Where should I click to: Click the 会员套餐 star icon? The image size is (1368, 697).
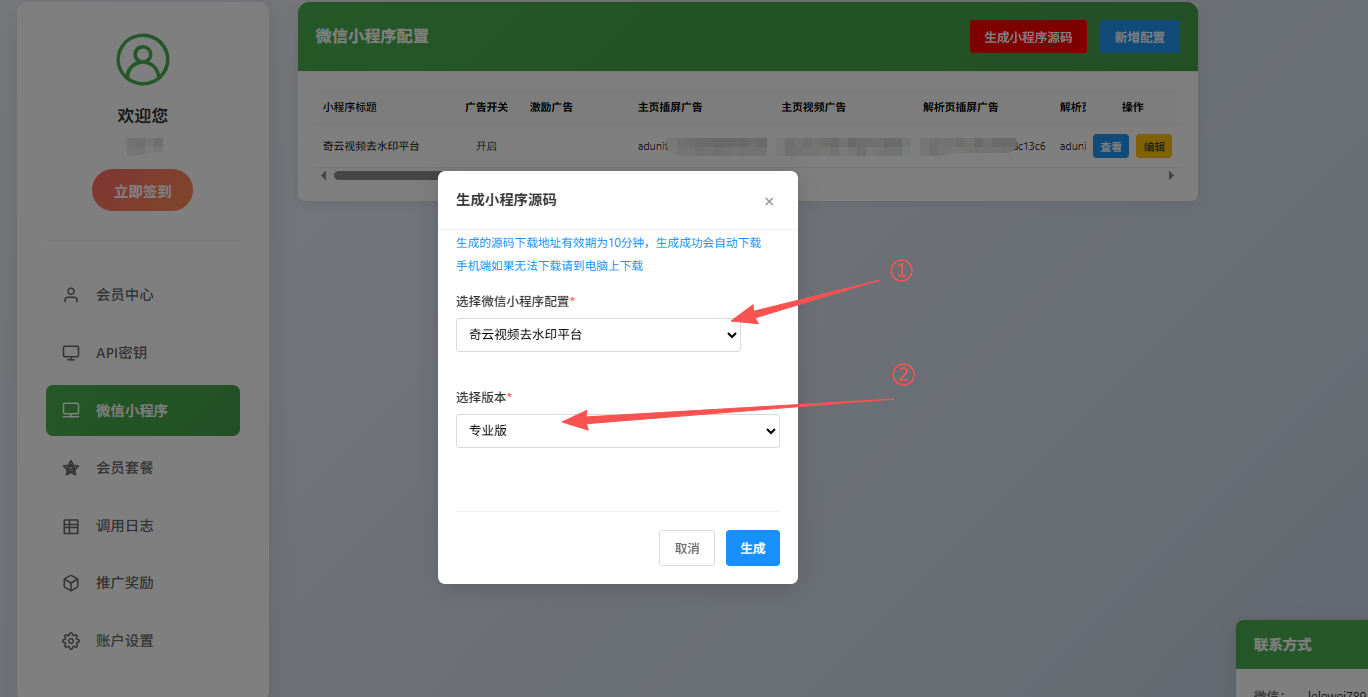(71, 468)
